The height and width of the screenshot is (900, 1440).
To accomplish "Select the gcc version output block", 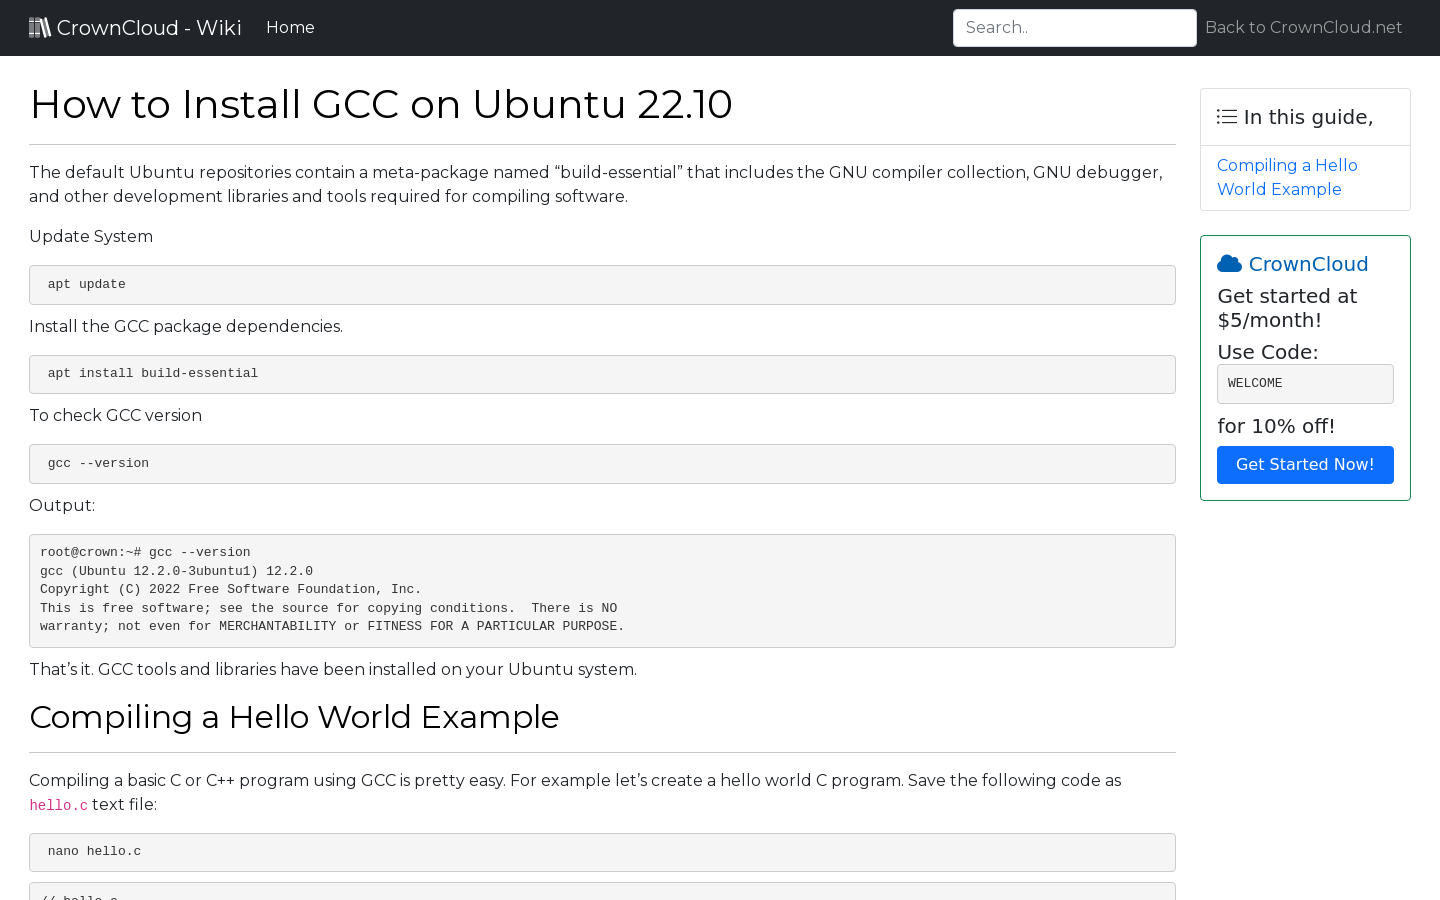I will point(602,590).
